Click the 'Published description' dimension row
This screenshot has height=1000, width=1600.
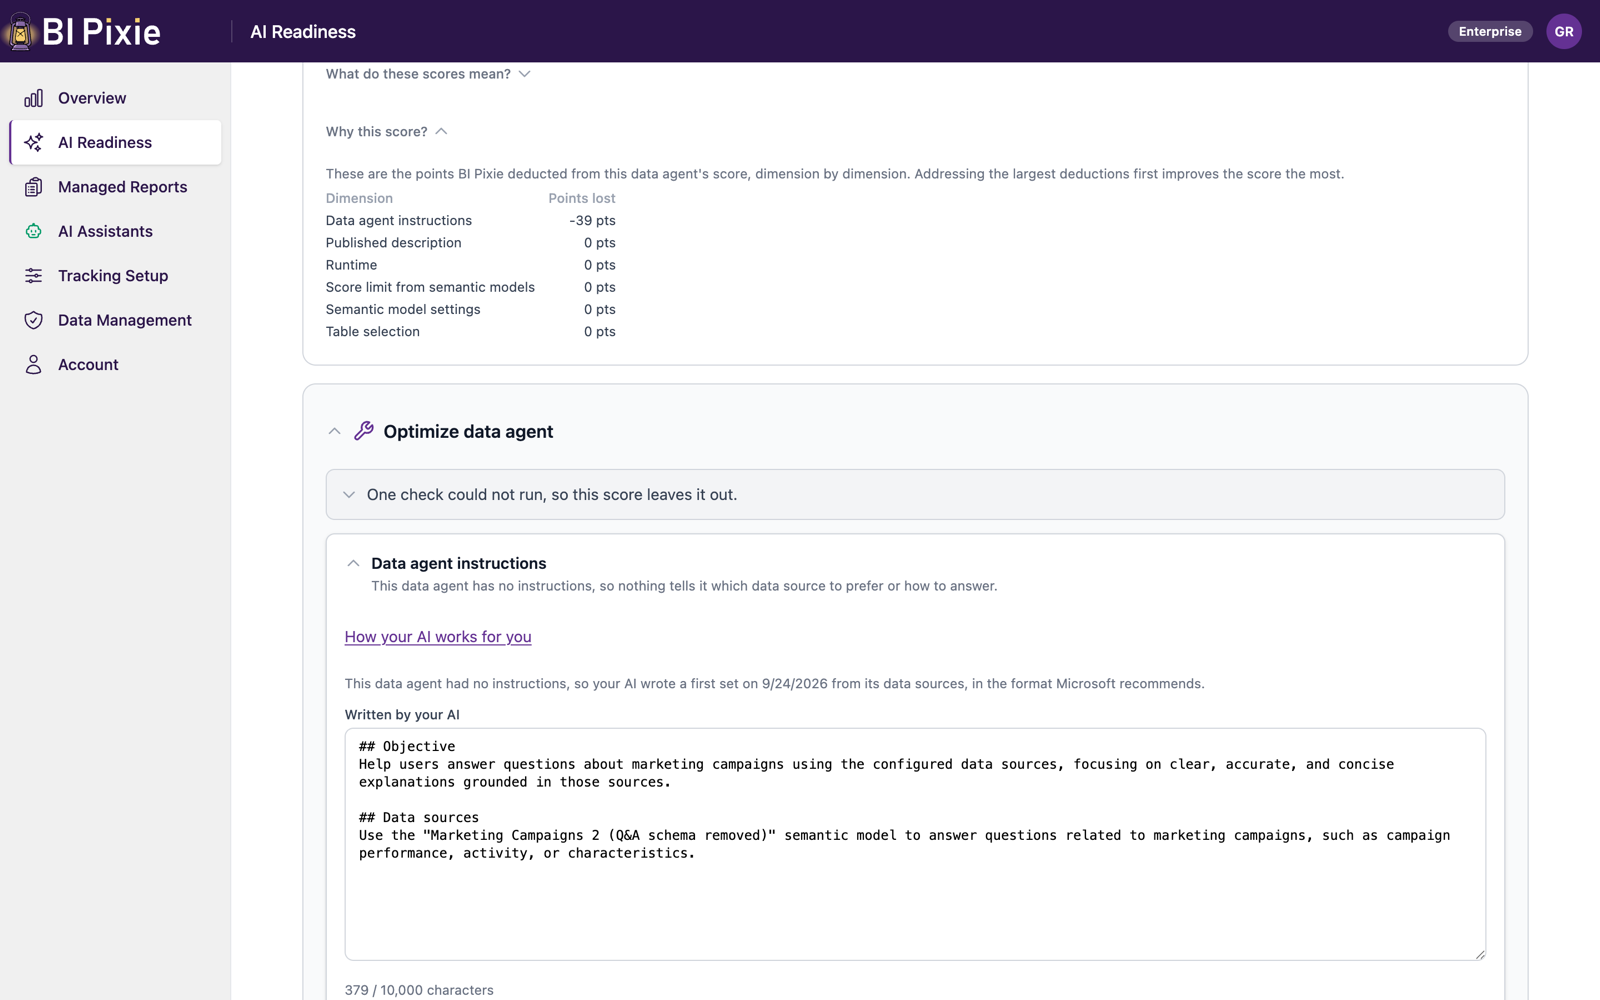pyautogui.click(x=470, y=243)
